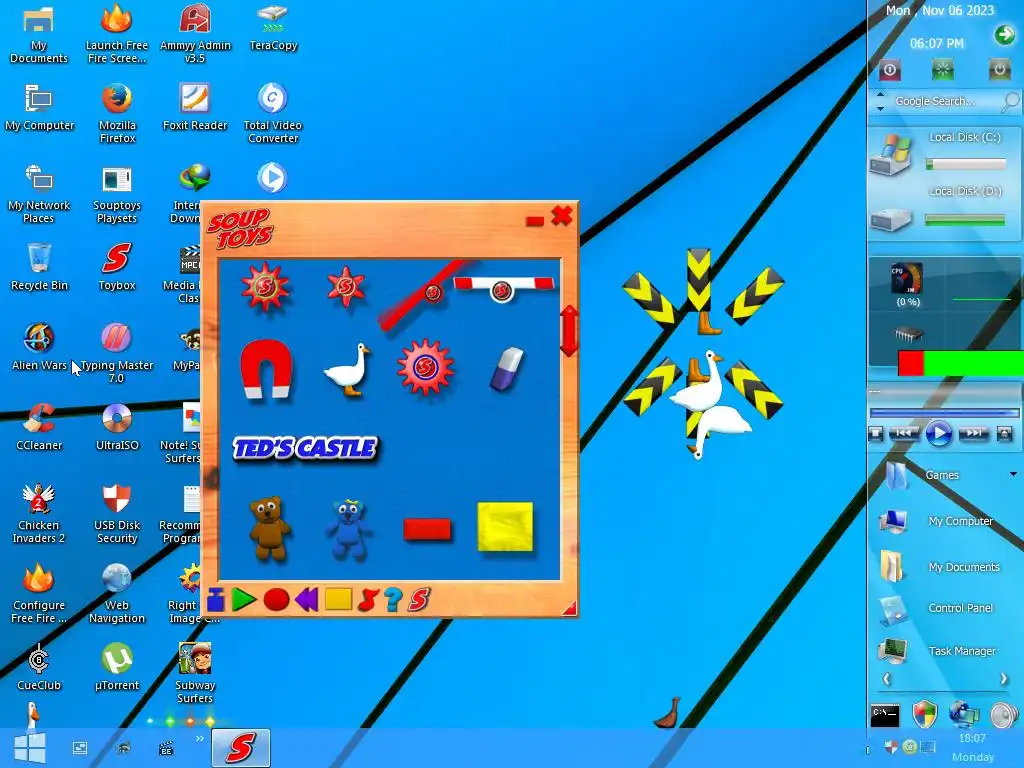Pick the brown teddy bear toy
The height and width of the screenshot is (768, 1024).
[x=269, y=528]
